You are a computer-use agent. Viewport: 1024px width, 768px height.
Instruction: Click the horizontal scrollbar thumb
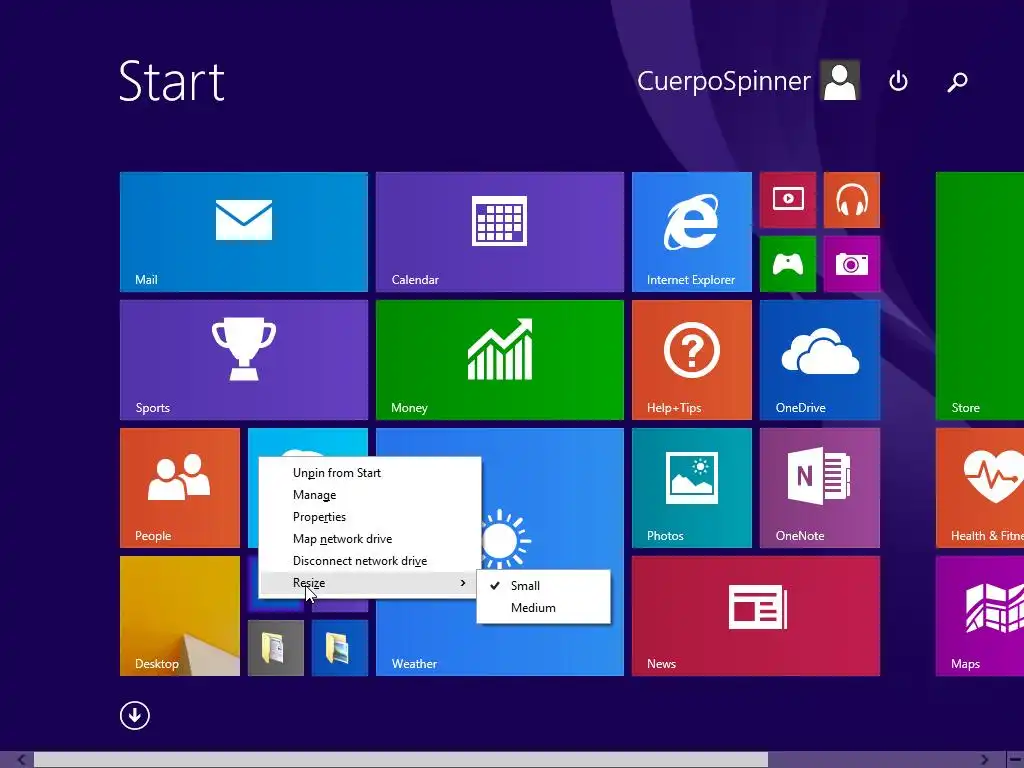click(x=400, y=760)
